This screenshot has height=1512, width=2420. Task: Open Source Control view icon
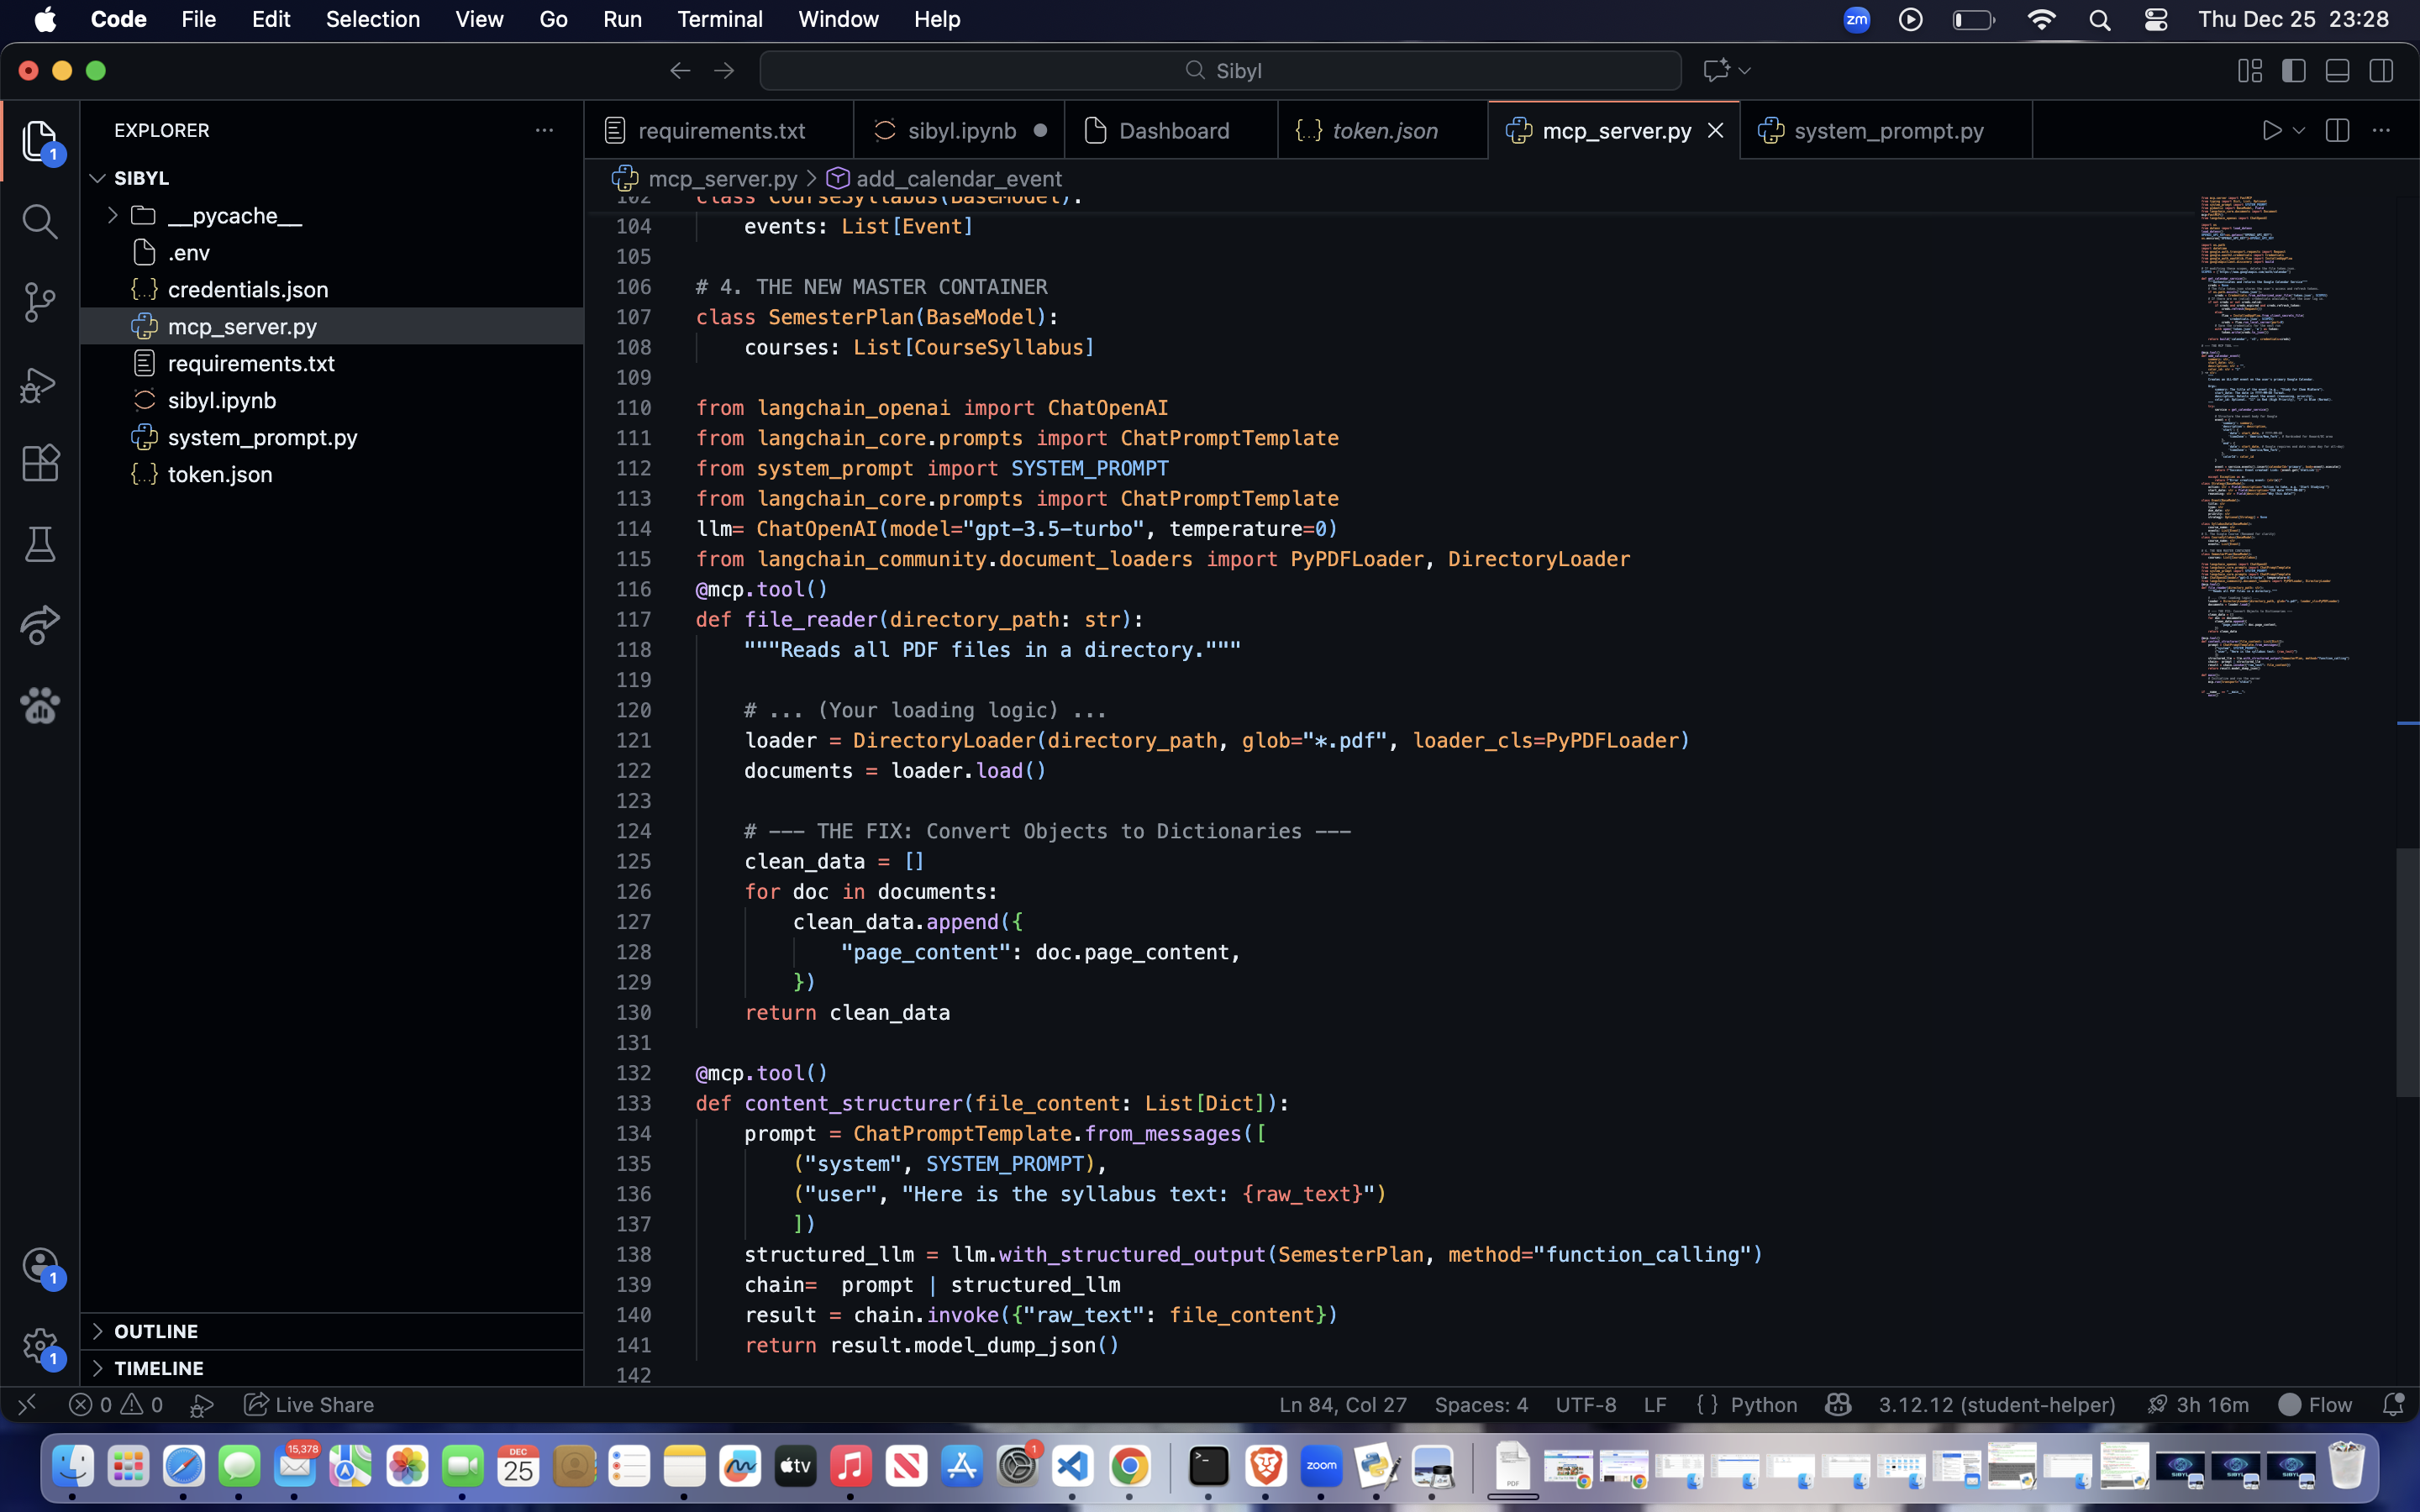pos(39,302)
